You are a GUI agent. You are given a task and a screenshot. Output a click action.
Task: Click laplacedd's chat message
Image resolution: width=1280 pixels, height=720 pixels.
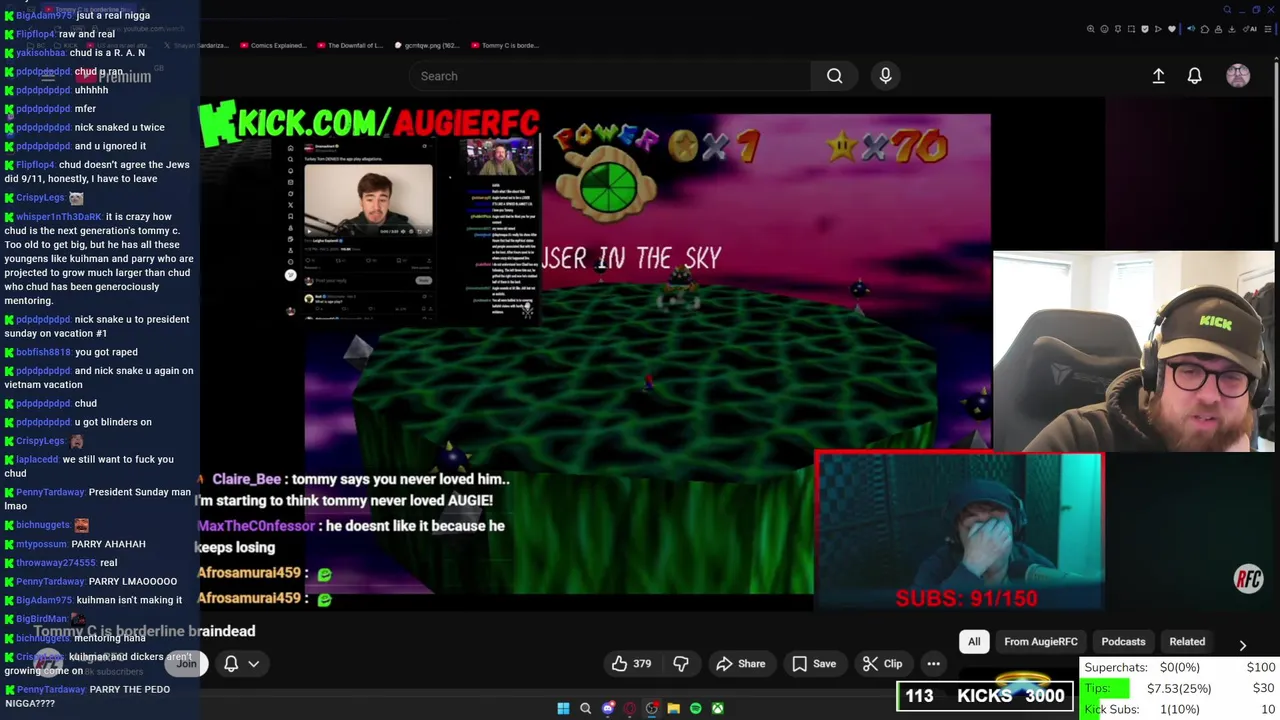pyautogui.click(x=89, y=466)
